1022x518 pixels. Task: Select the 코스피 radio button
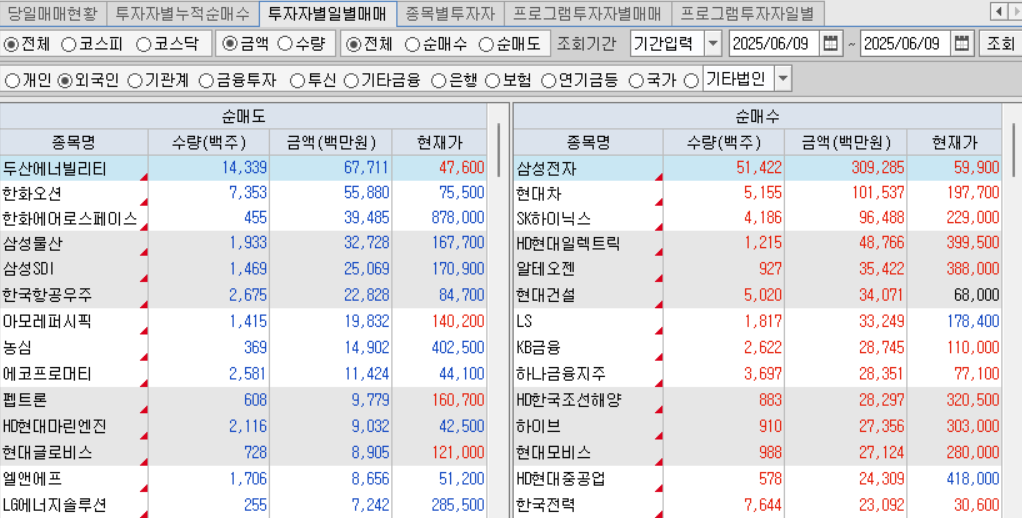69,44
